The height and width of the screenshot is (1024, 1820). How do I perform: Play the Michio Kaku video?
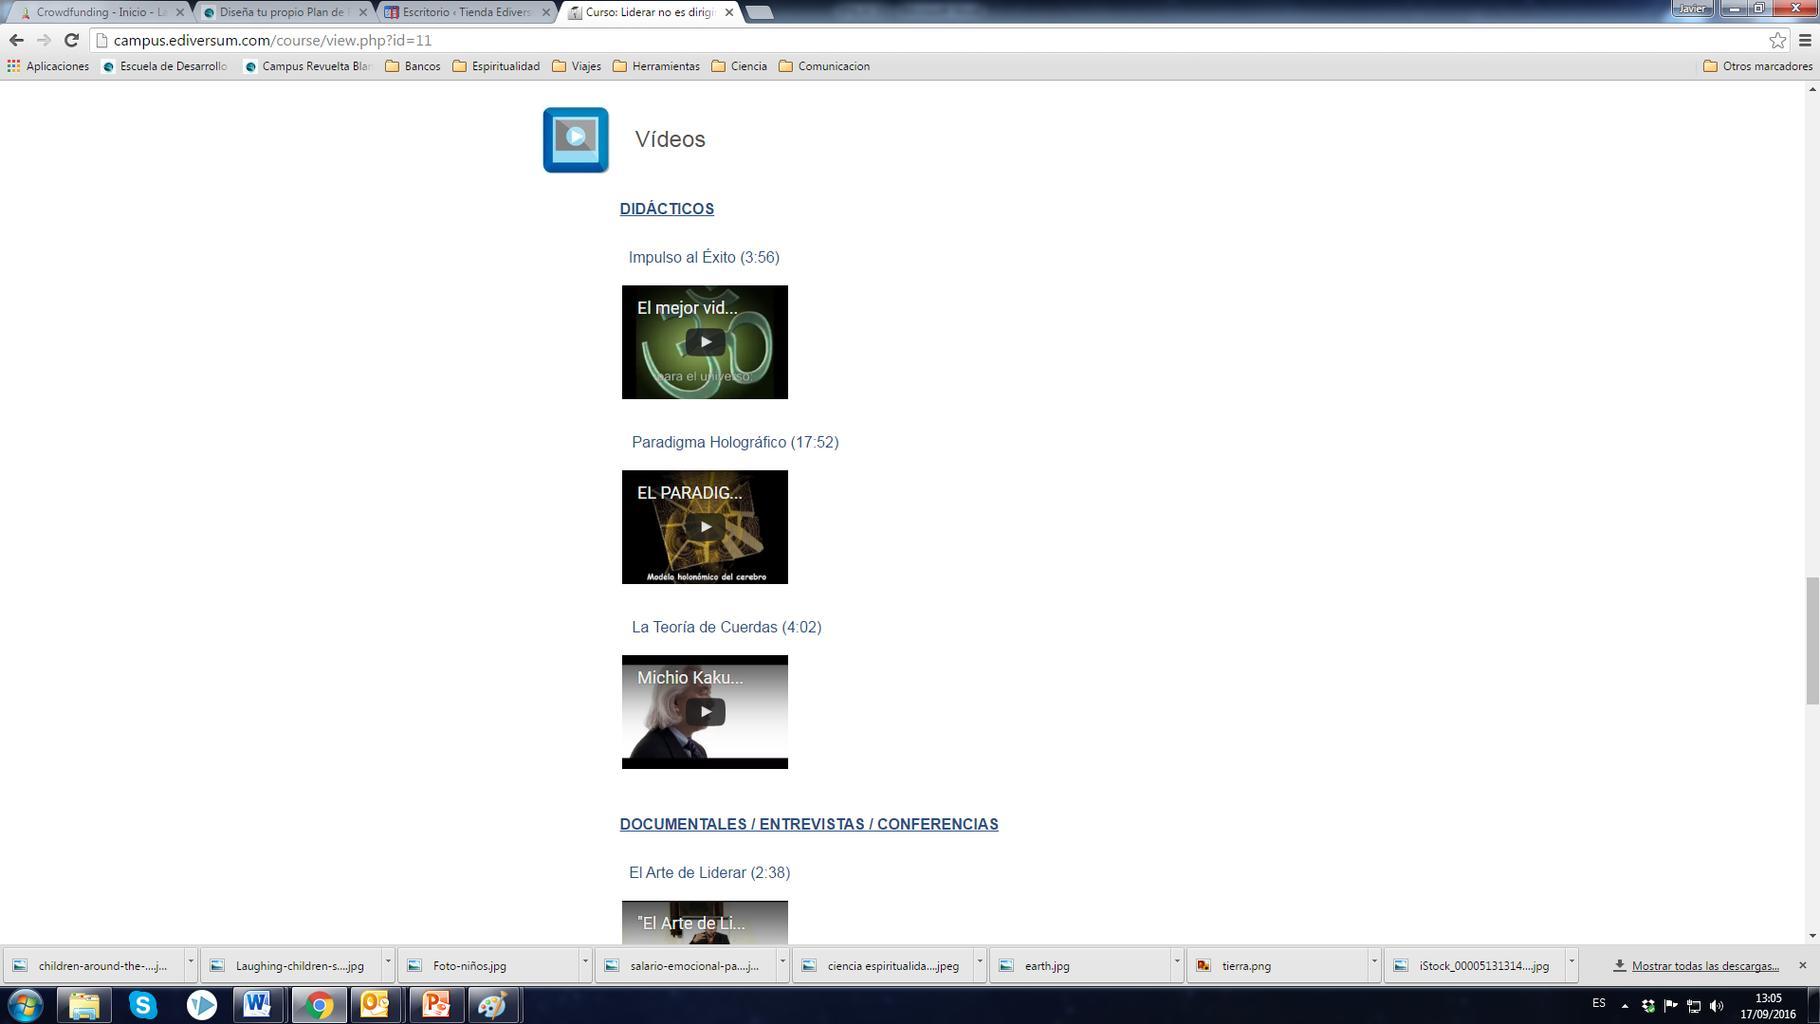(705, 712)
